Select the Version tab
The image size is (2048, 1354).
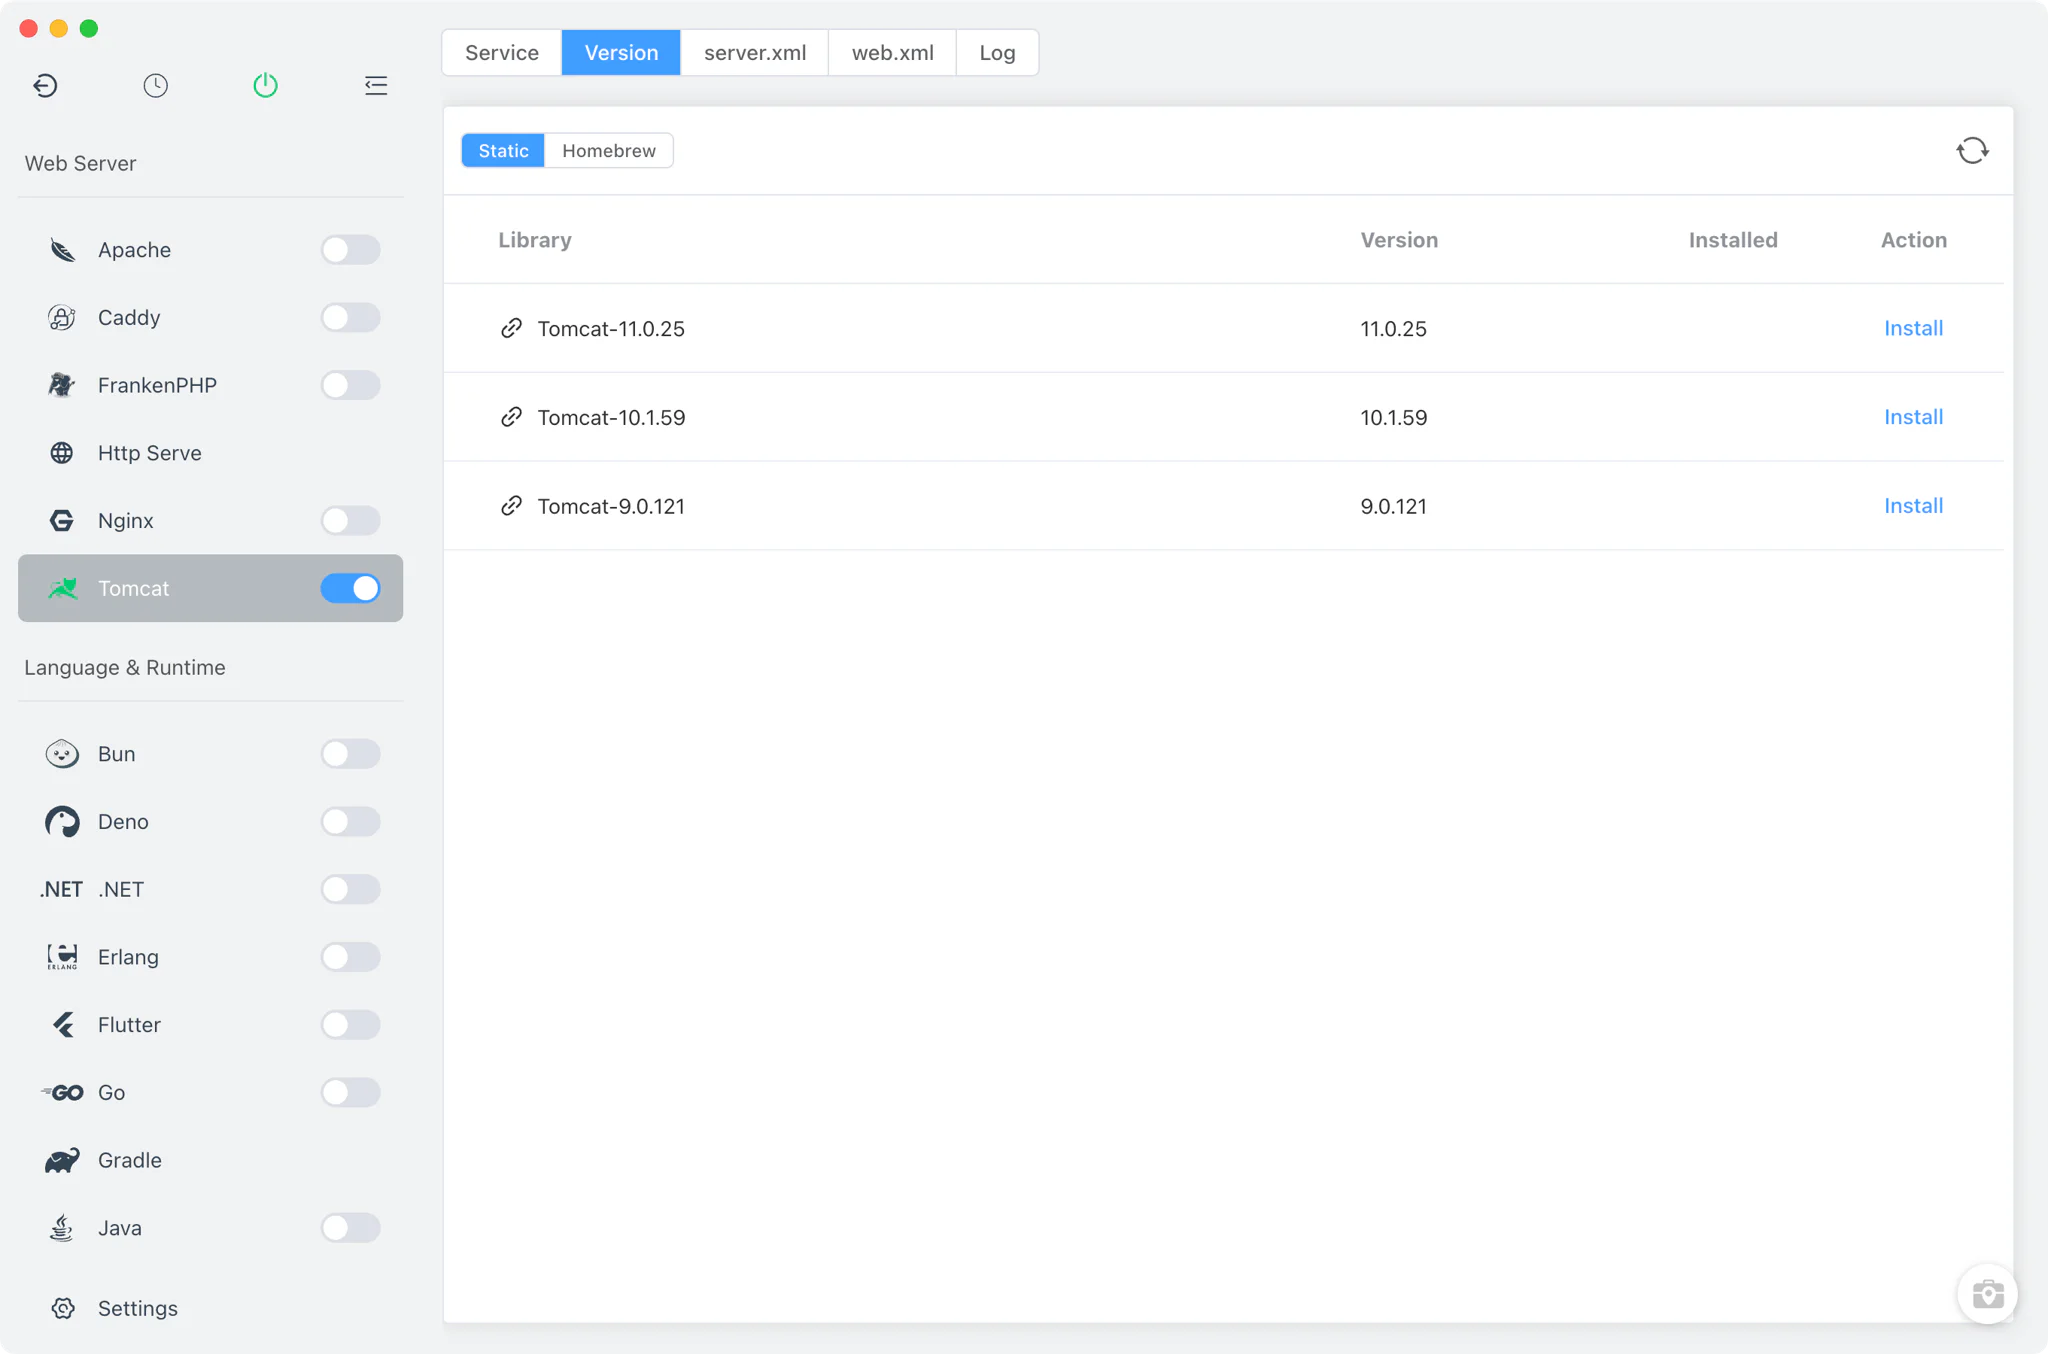click(x=621, y=52)
